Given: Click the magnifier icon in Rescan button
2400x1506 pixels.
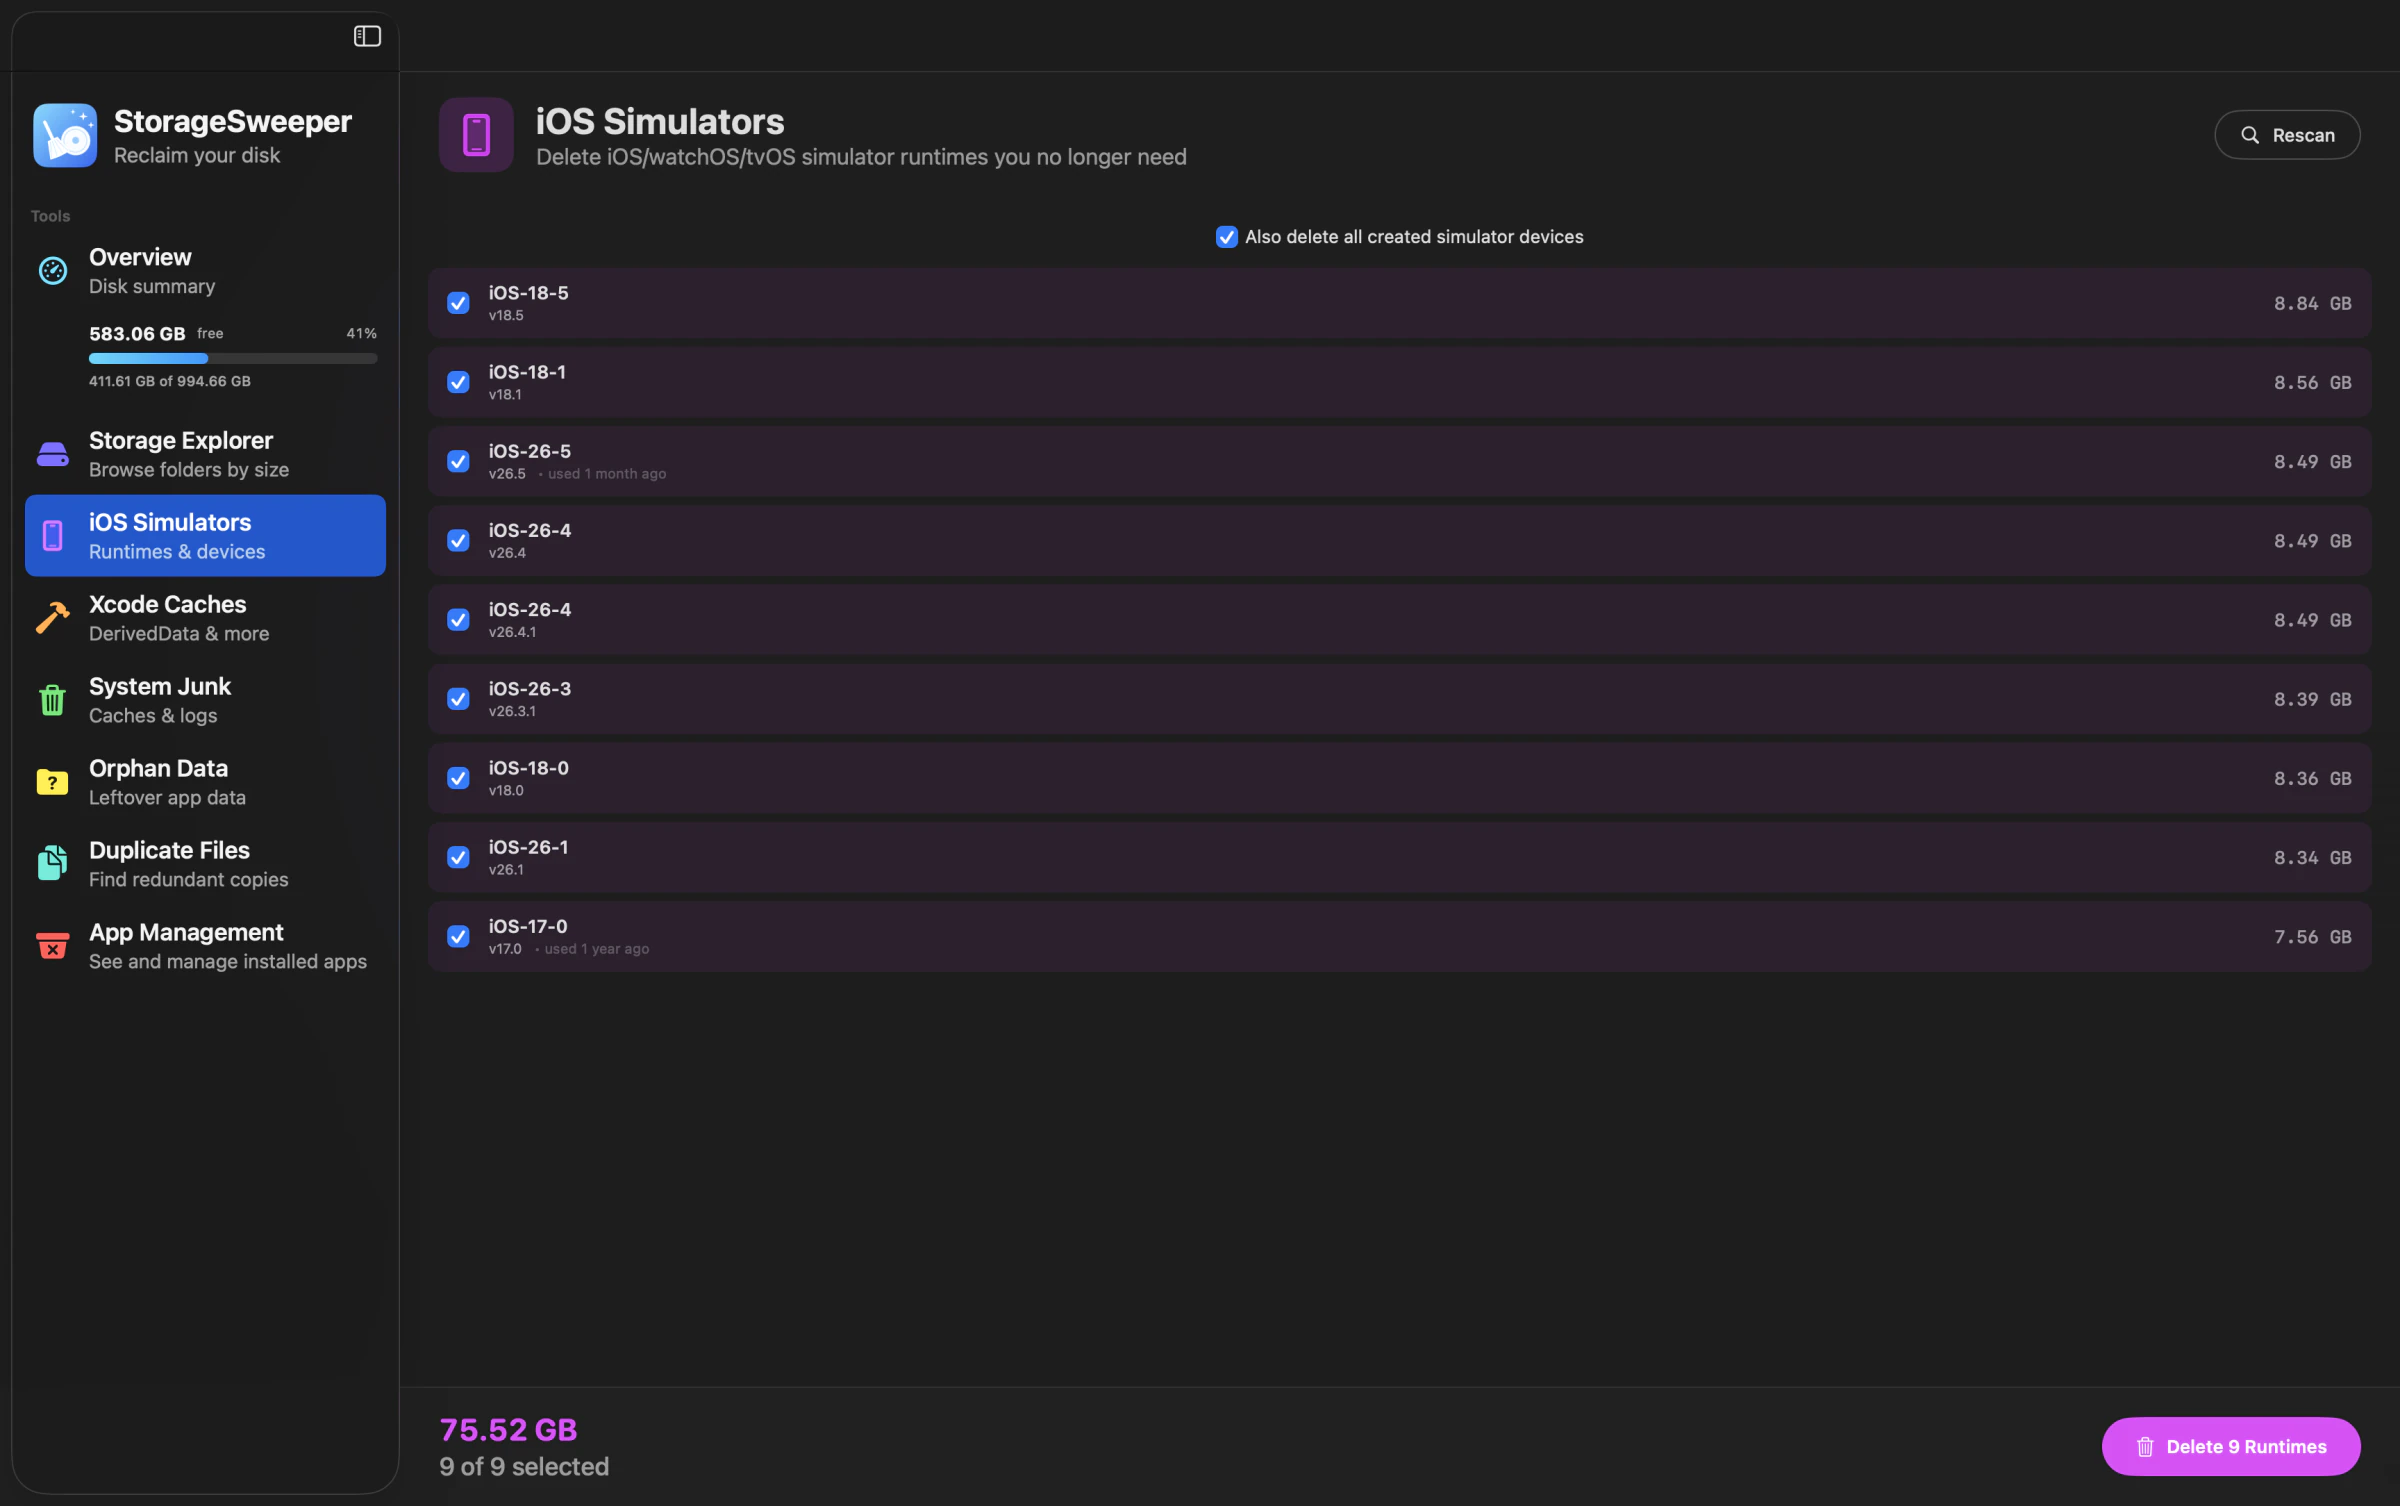Looking at the screenshot, I should click(x=2250, y=135).
